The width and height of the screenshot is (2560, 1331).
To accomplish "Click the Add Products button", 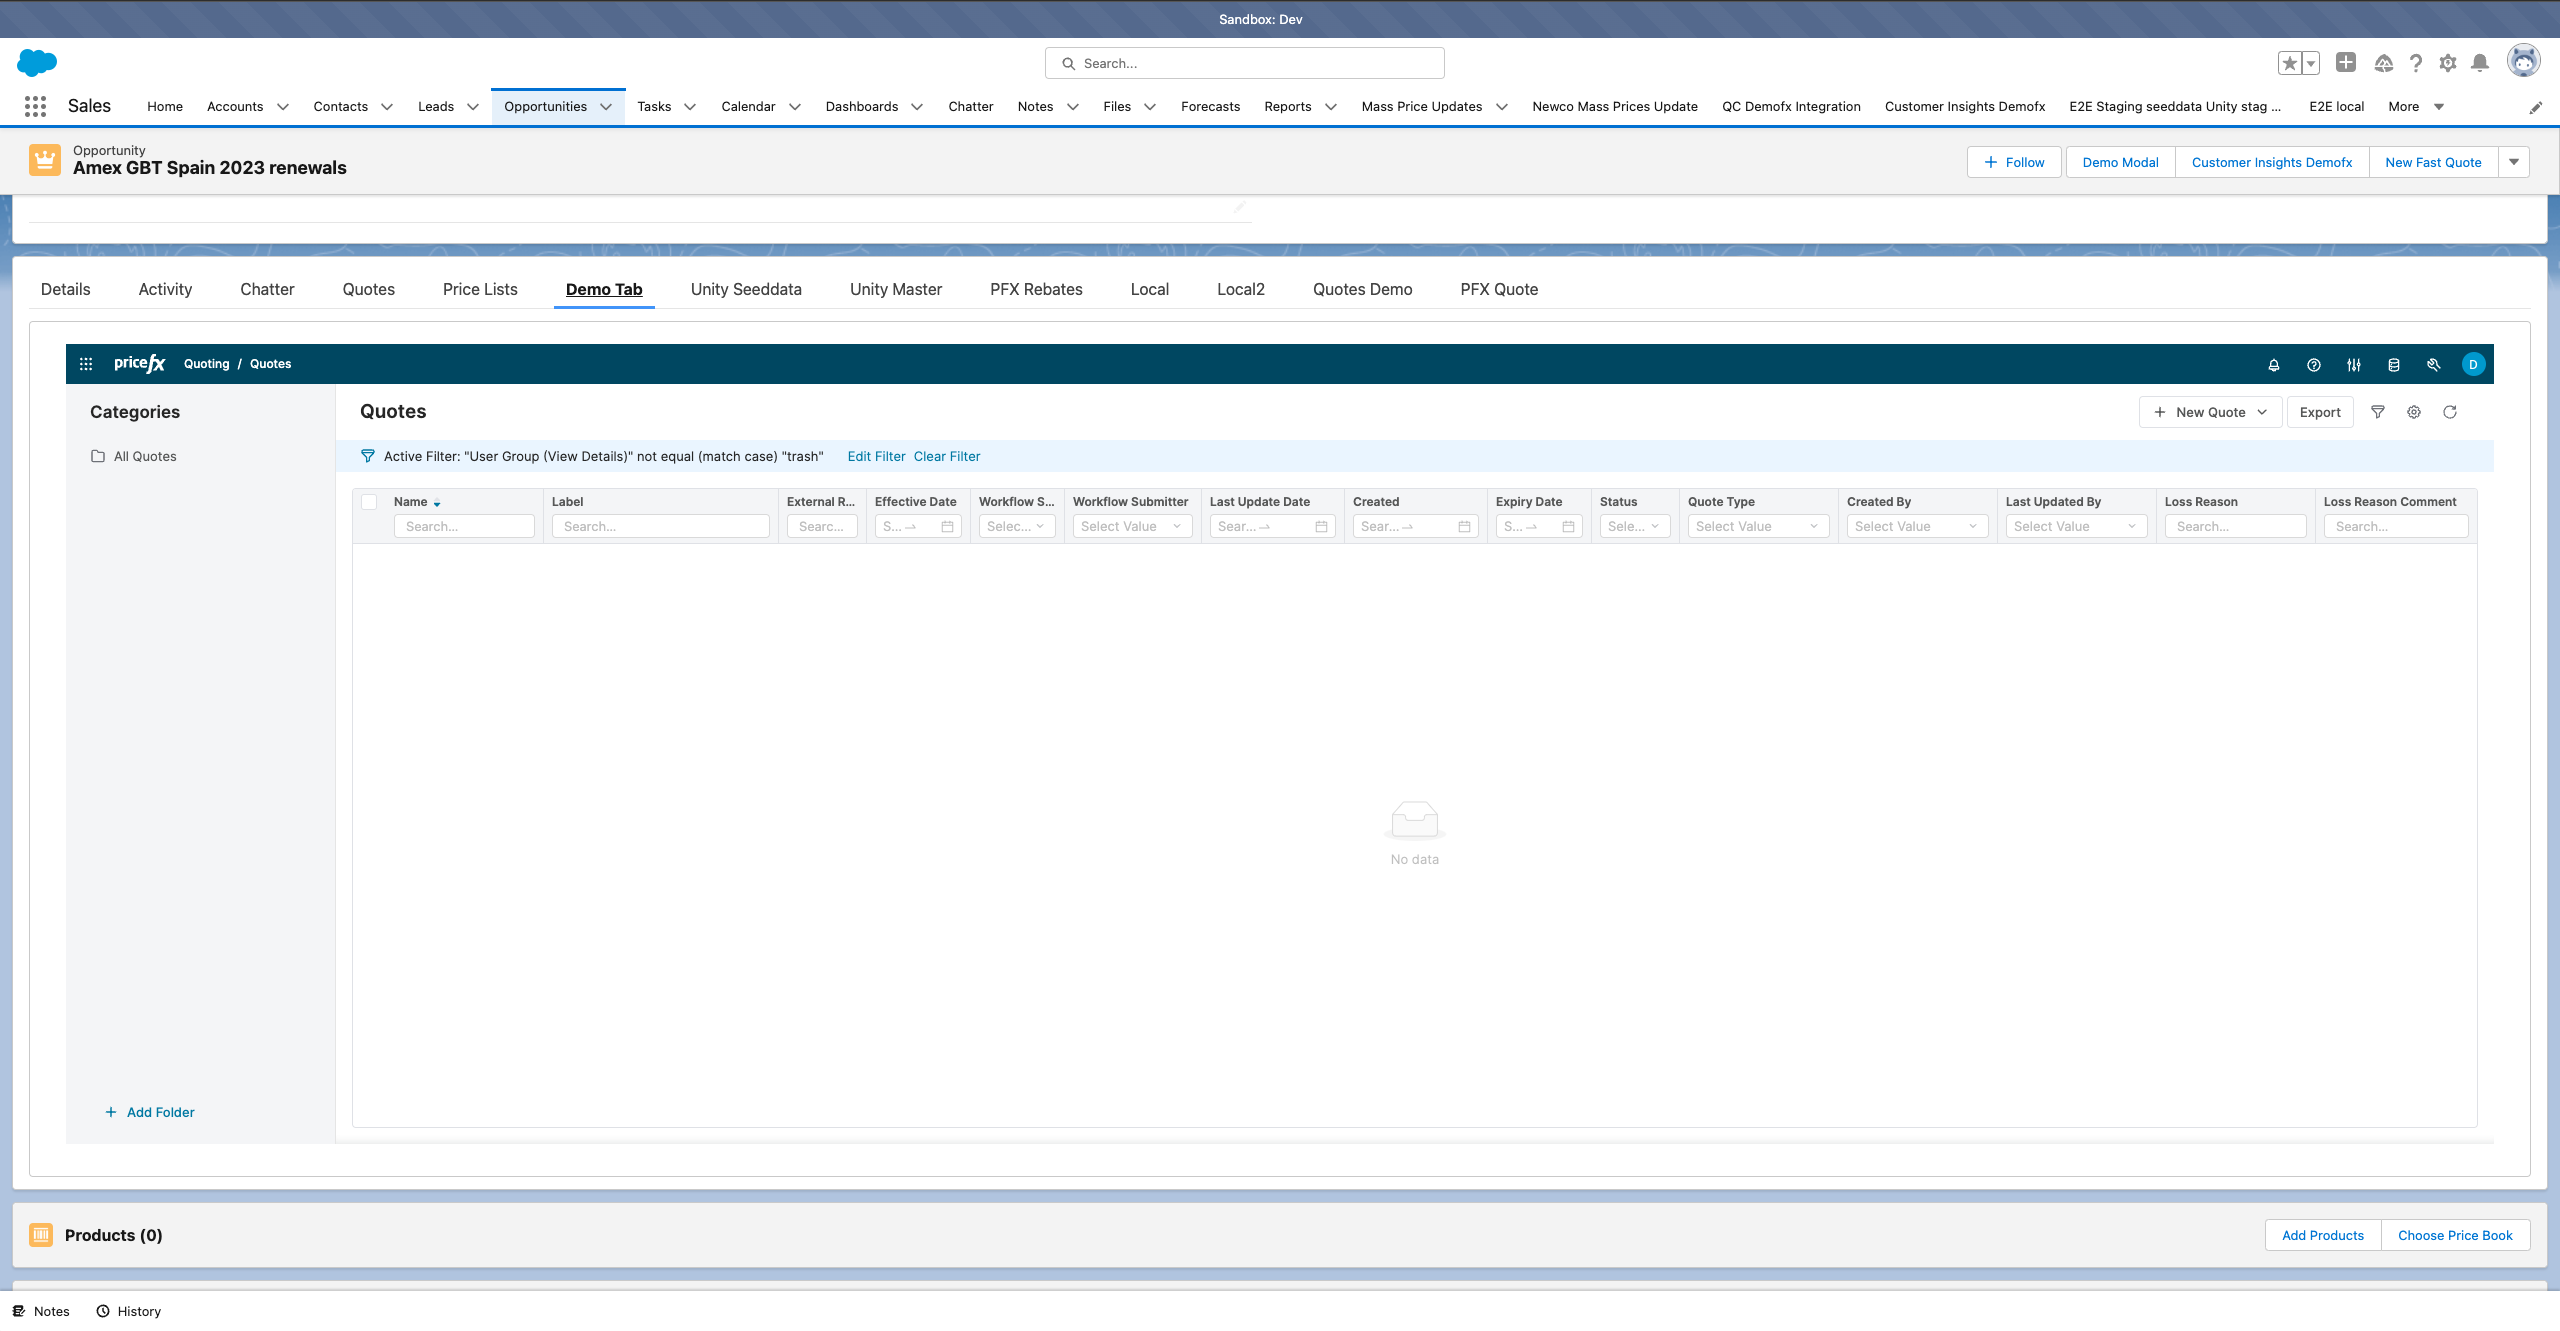I will point(2322,1235).
